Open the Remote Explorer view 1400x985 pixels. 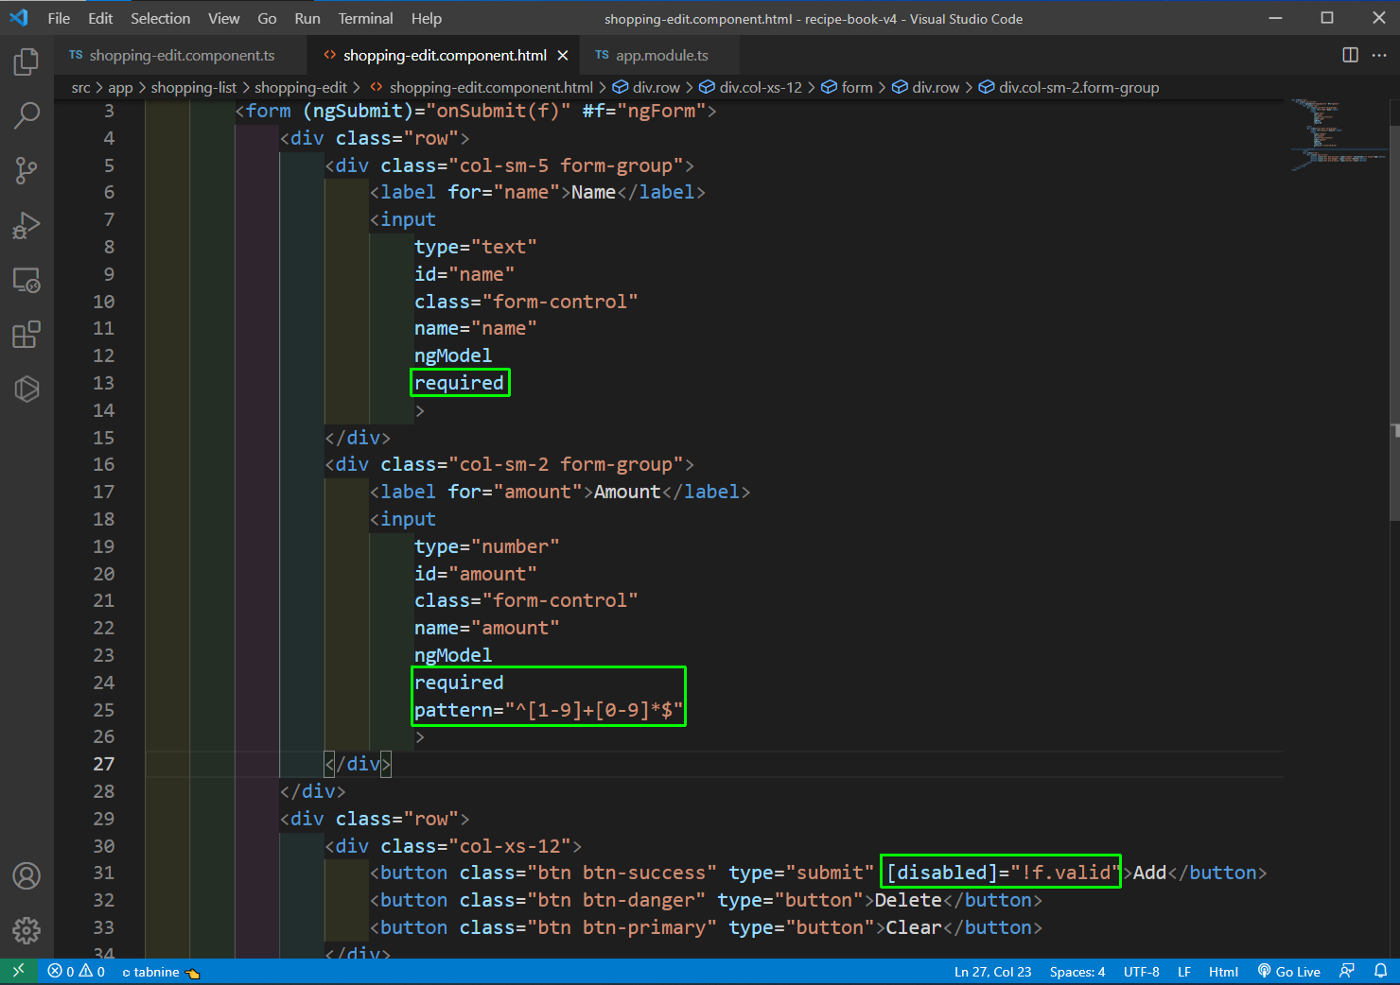[27, 280]
